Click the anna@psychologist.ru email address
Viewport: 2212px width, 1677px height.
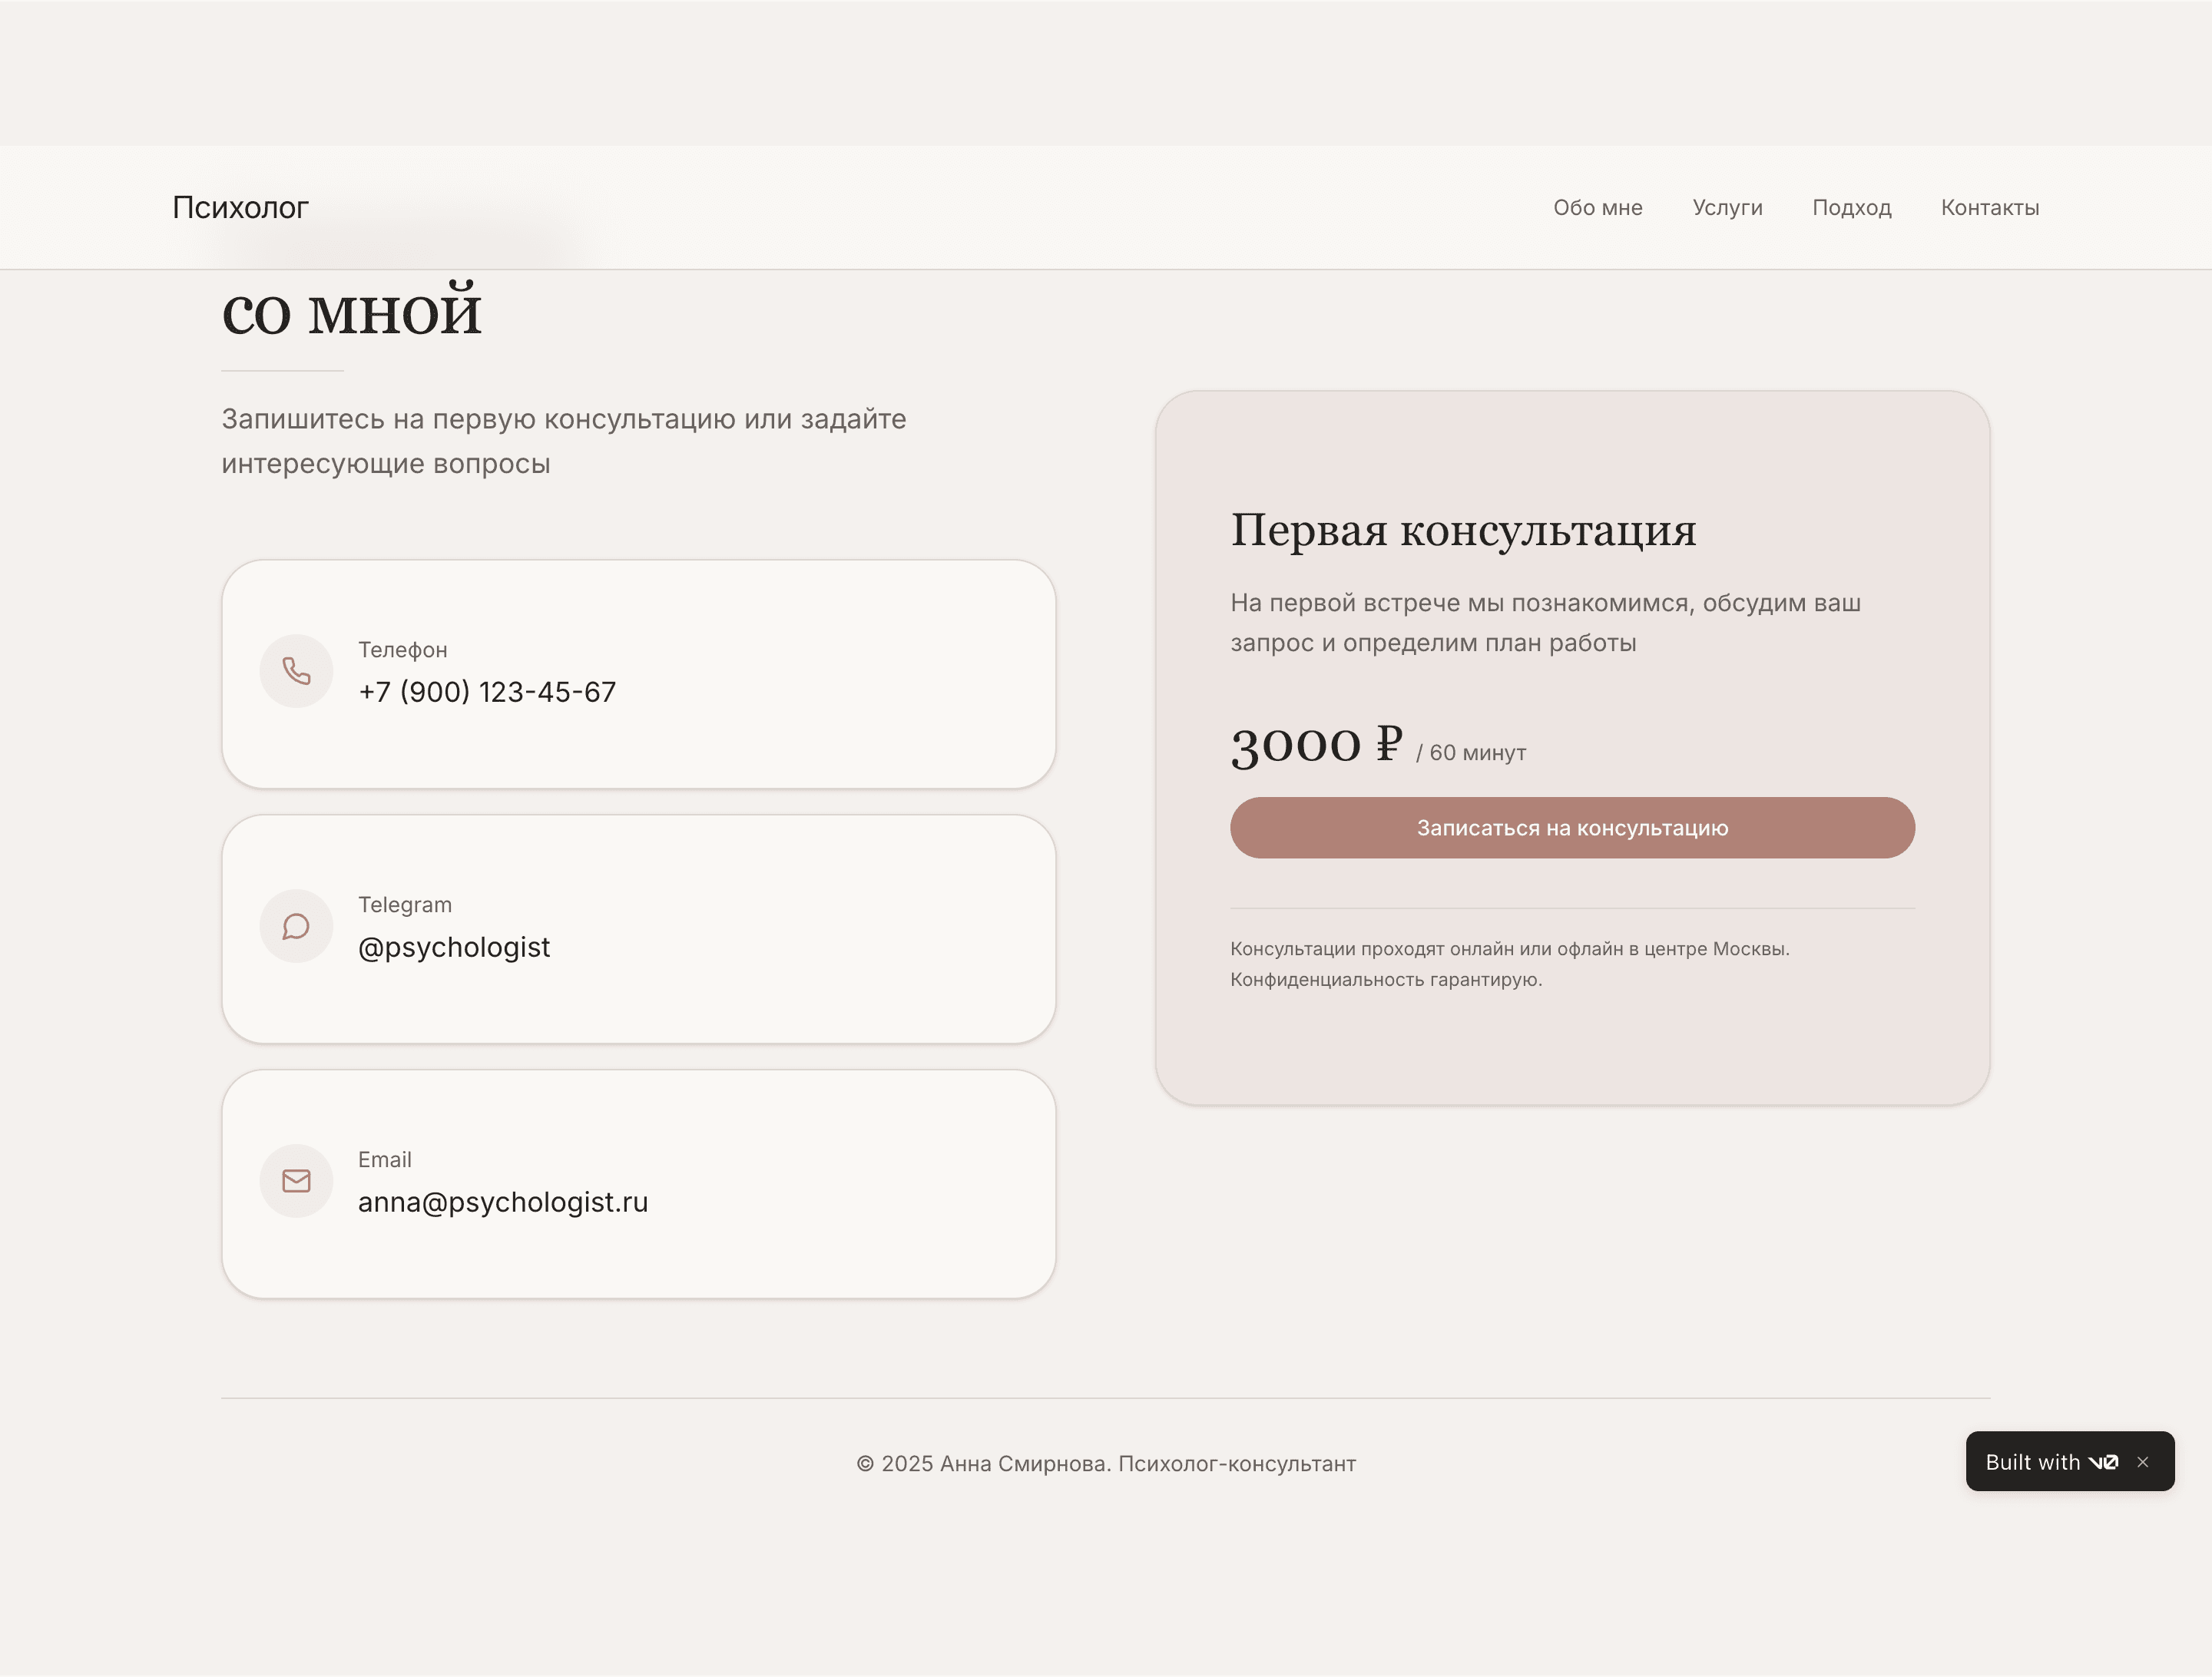(x=503, y=1202)
